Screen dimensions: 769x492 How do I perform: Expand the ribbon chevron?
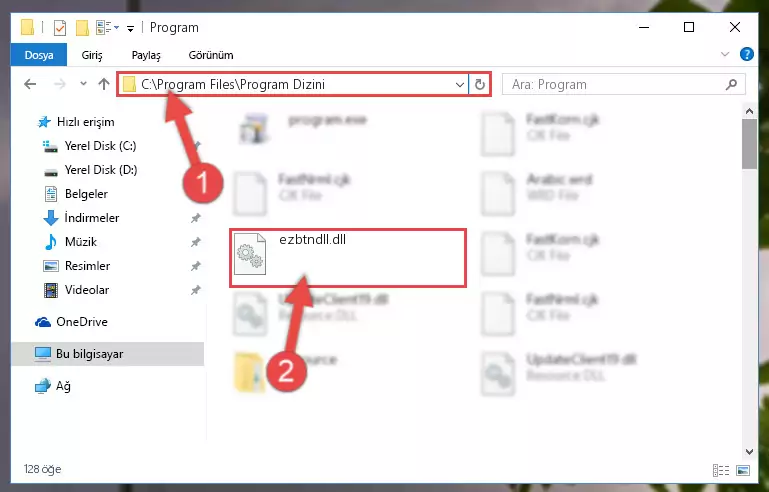725,54
